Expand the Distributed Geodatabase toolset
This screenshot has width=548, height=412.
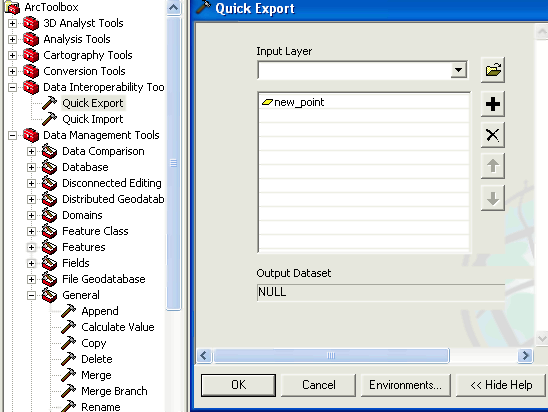pos(31,199)
